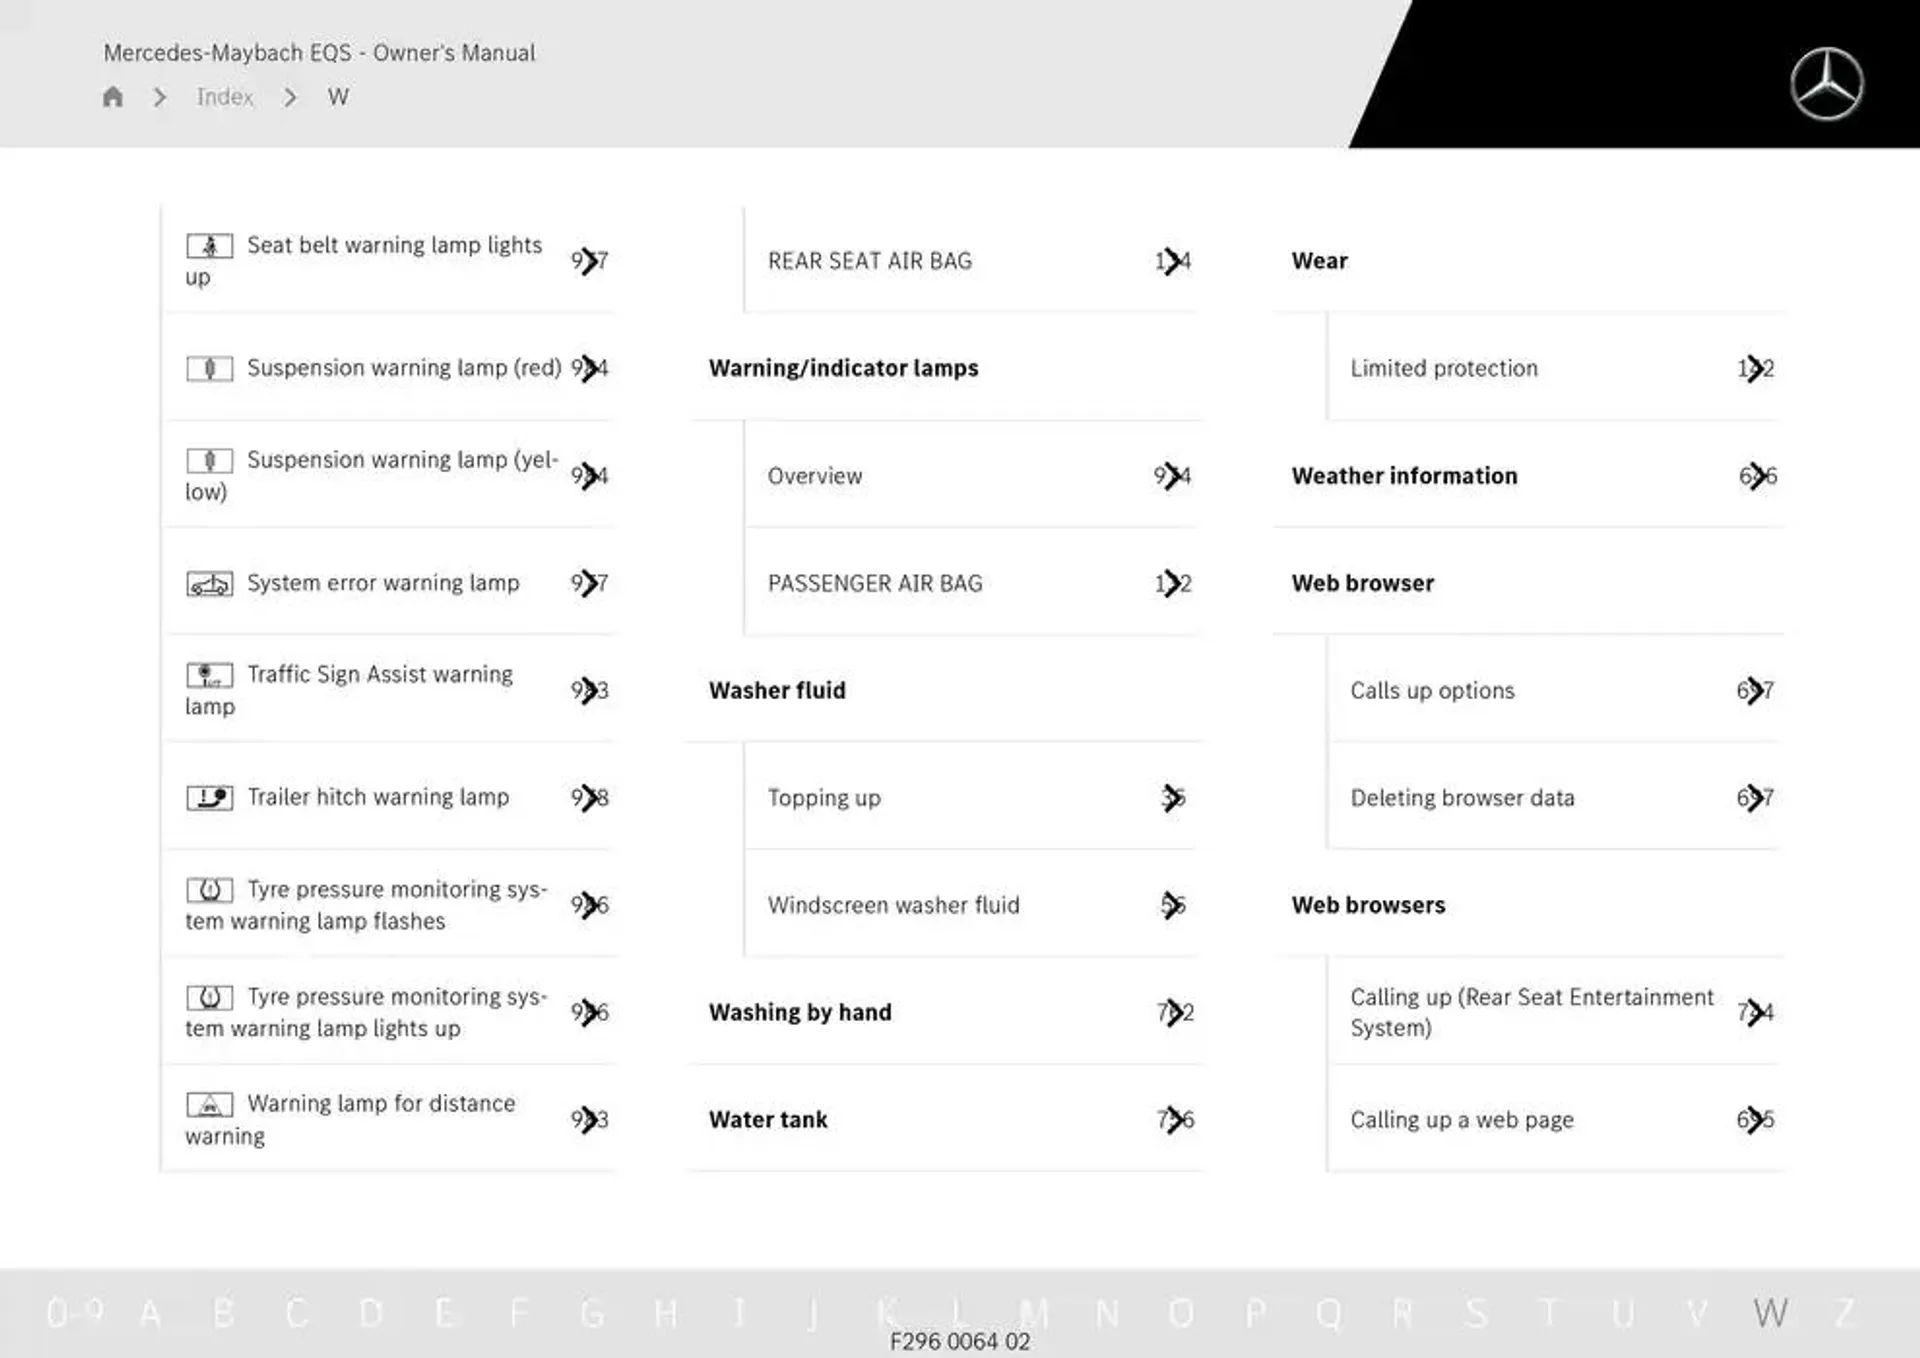Click the trailer hitch warning lamp icon
The width and height of the screenshot is (1920, 1358).
click(207, 797)
